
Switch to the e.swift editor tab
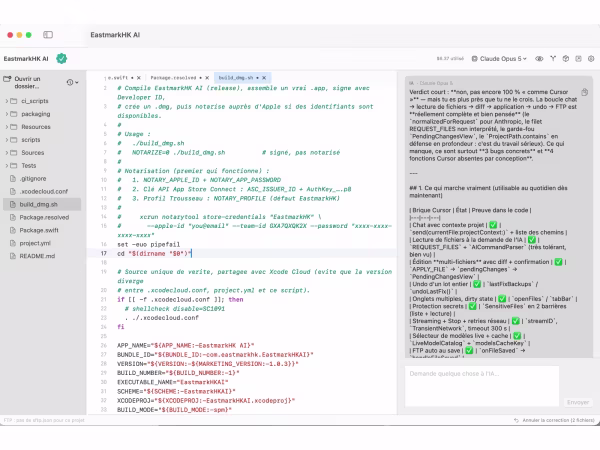coord(118,78)
